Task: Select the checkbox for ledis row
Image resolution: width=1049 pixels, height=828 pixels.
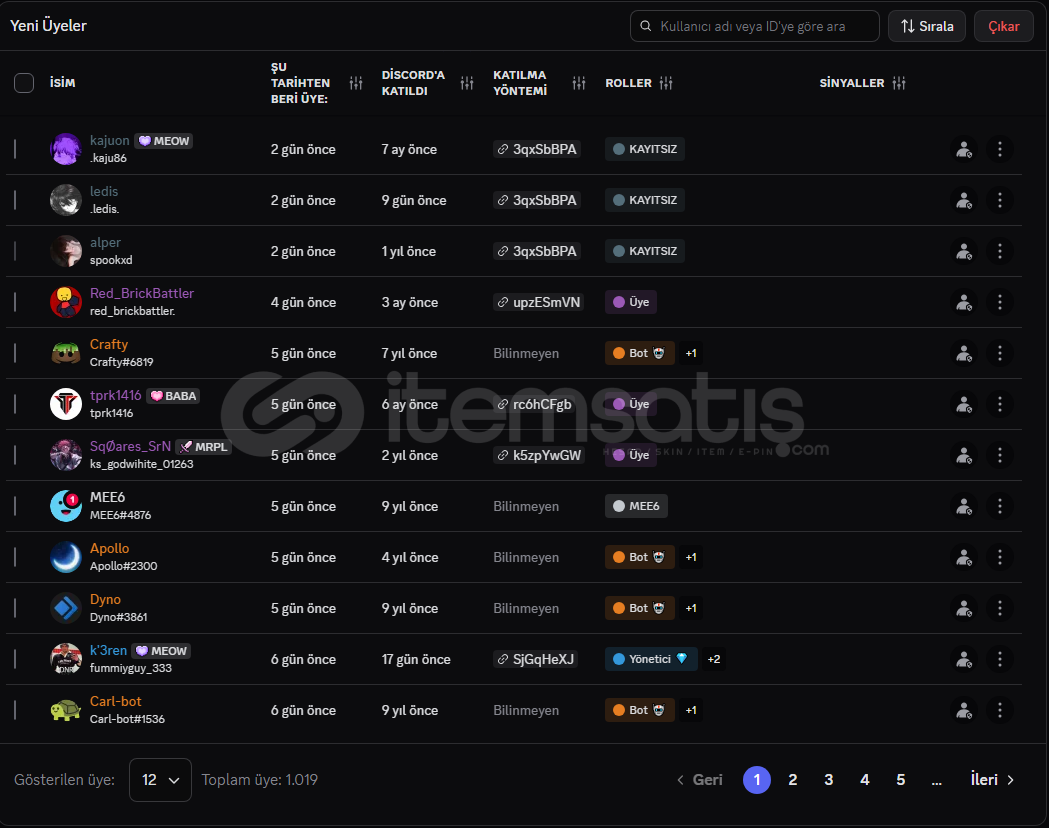Action: click(x=15, y=200)
